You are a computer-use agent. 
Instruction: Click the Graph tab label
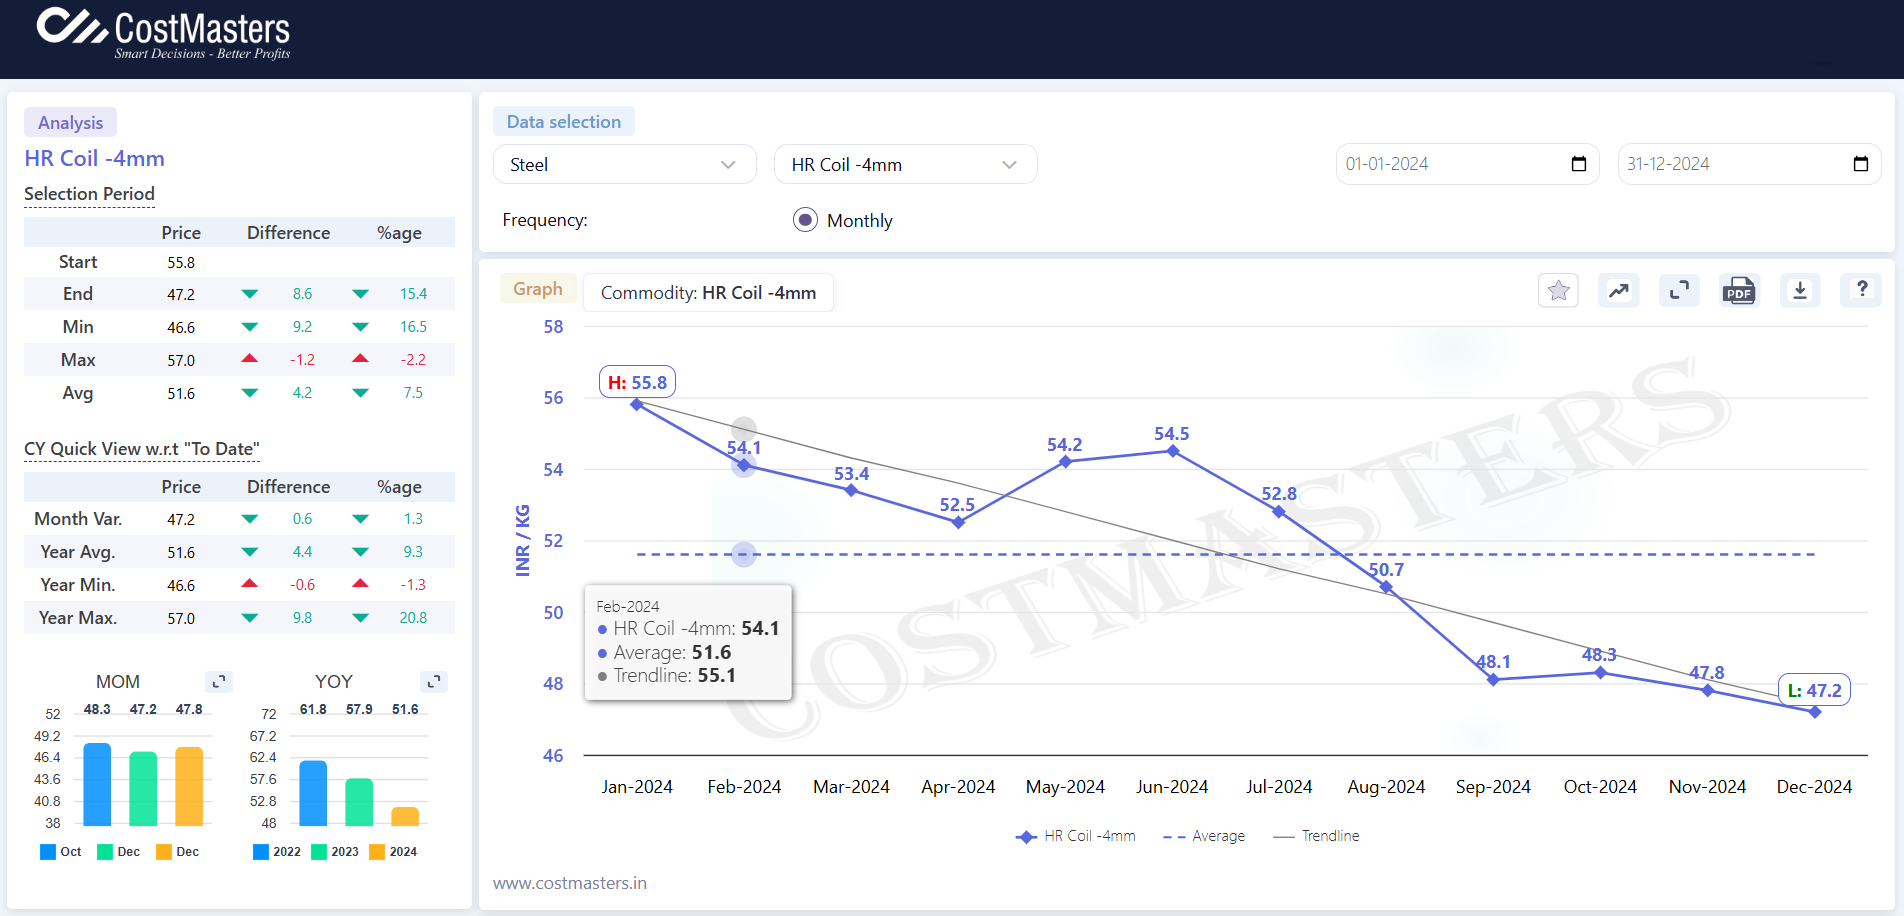coord(538,289)
